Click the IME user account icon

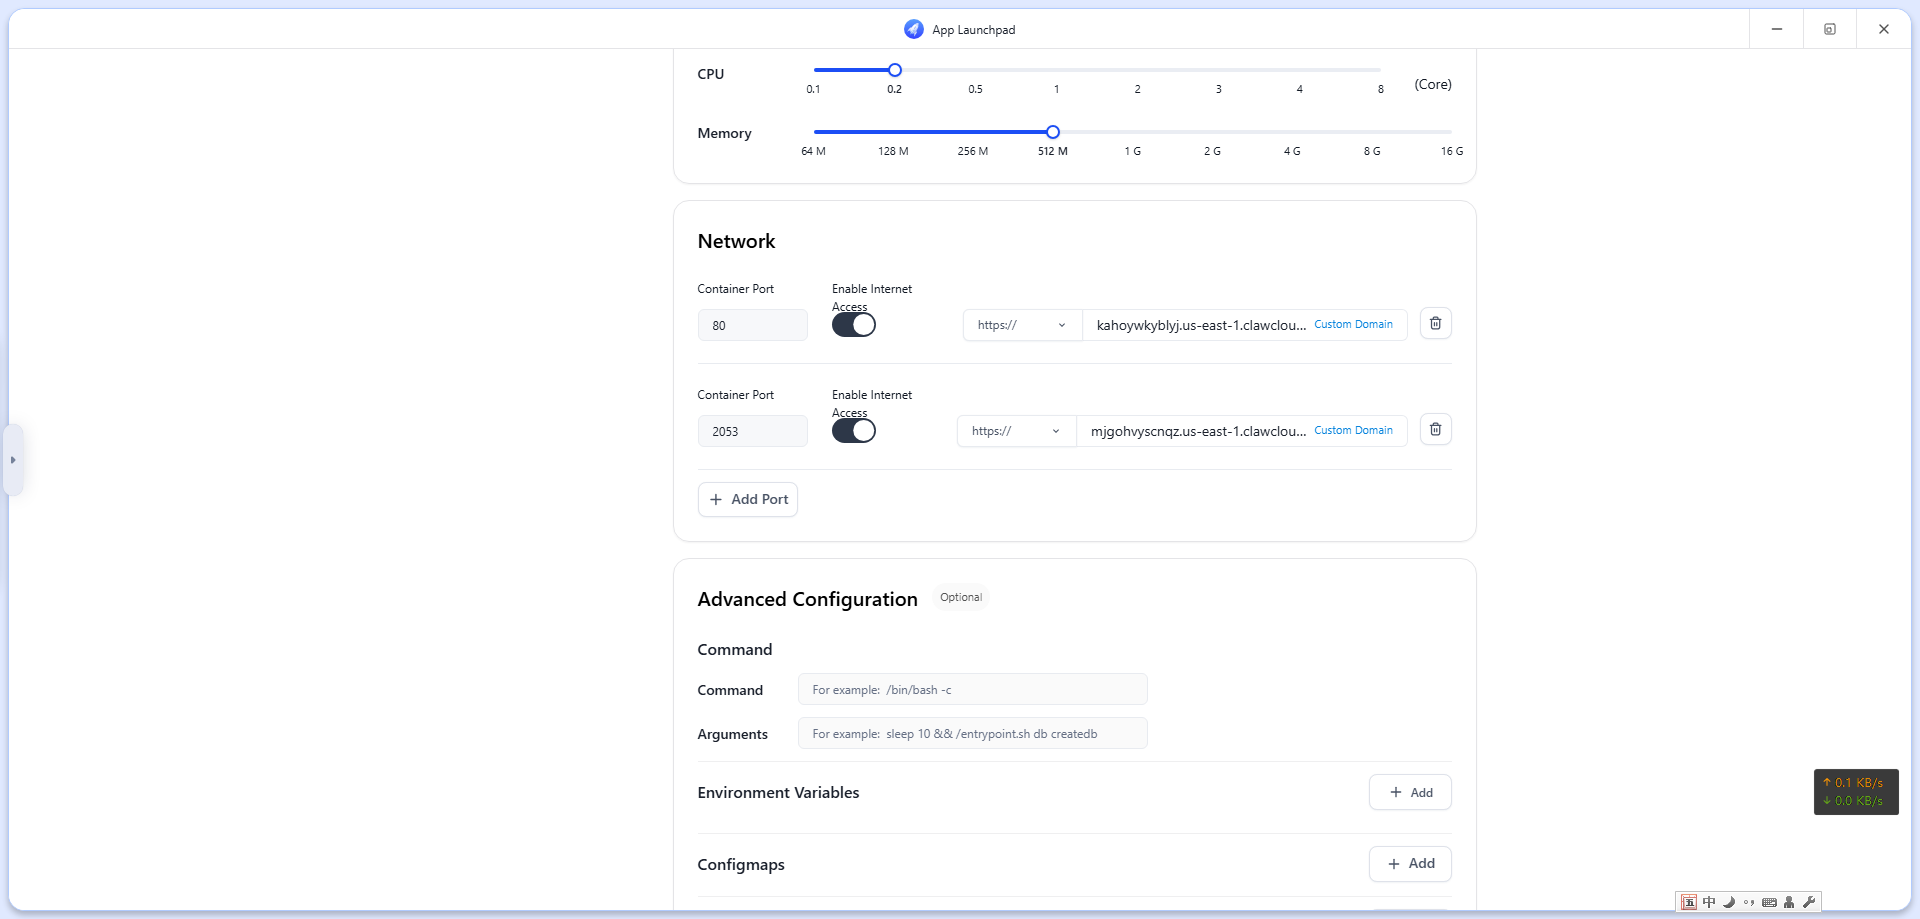pos(1789,902)
